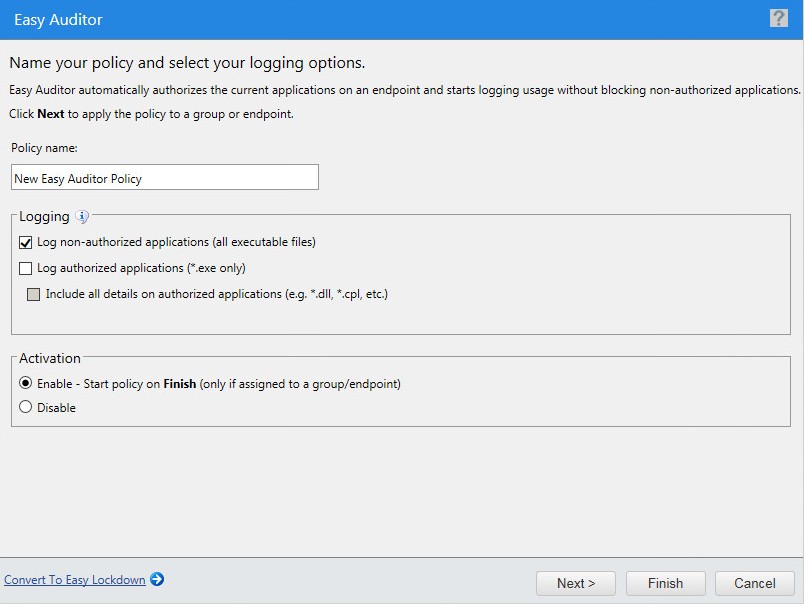The width and height of the screenshot is (804, 604).
Task: Cancel the Easy Auditor wizard
Action: click(754, 583)
